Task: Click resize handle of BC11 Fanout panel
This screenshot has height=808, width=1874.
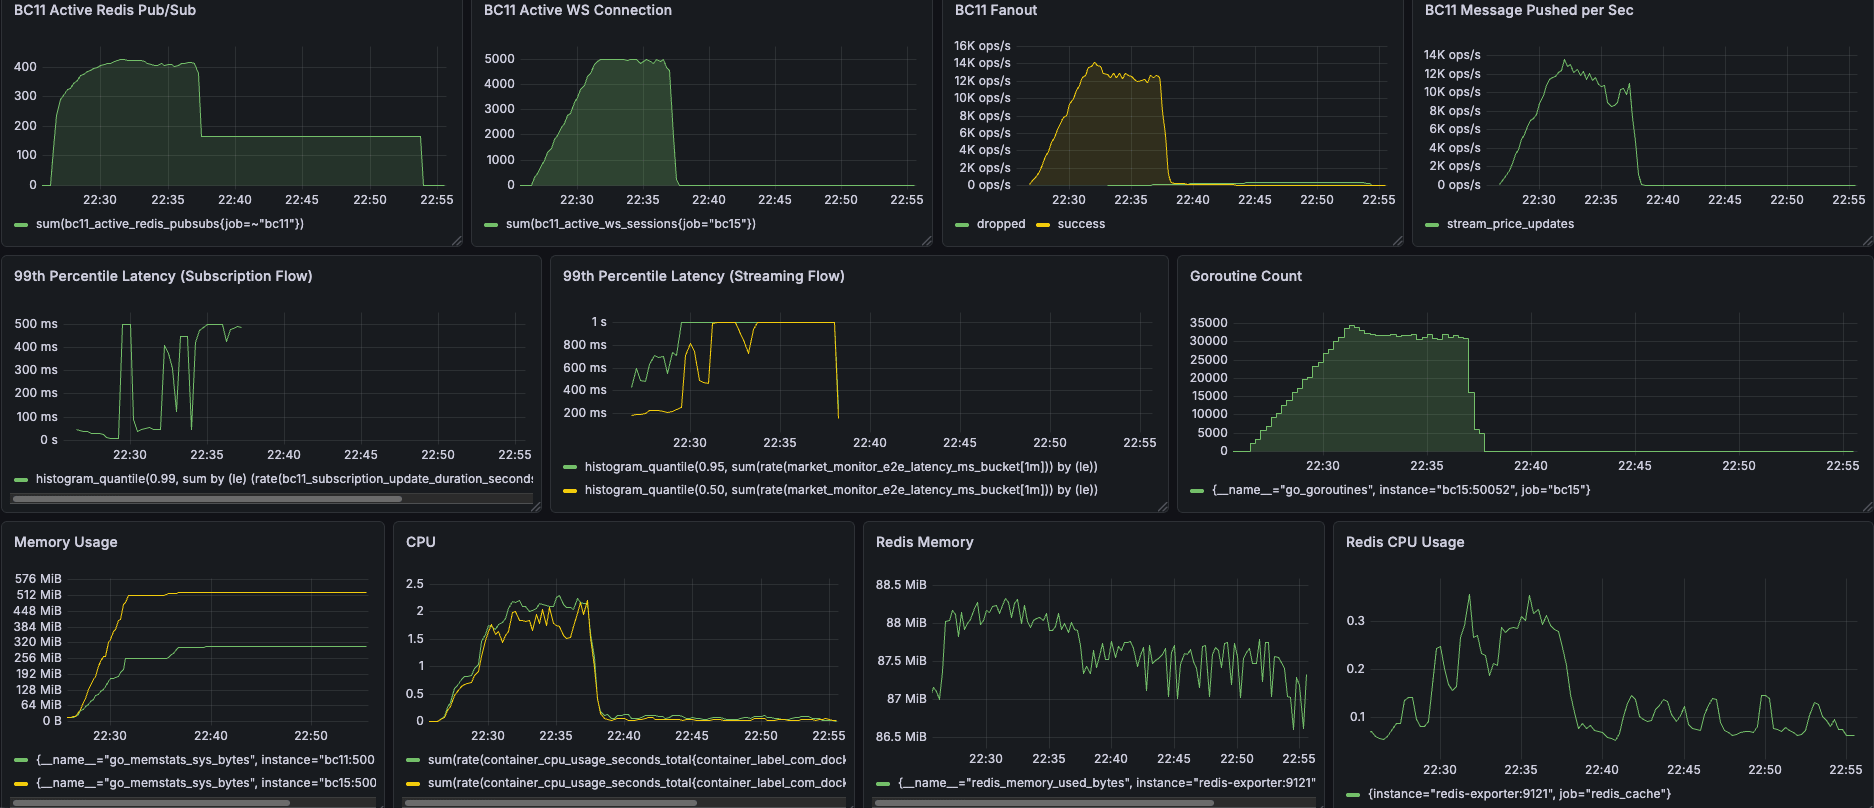Action: (x=1397, y=241)
